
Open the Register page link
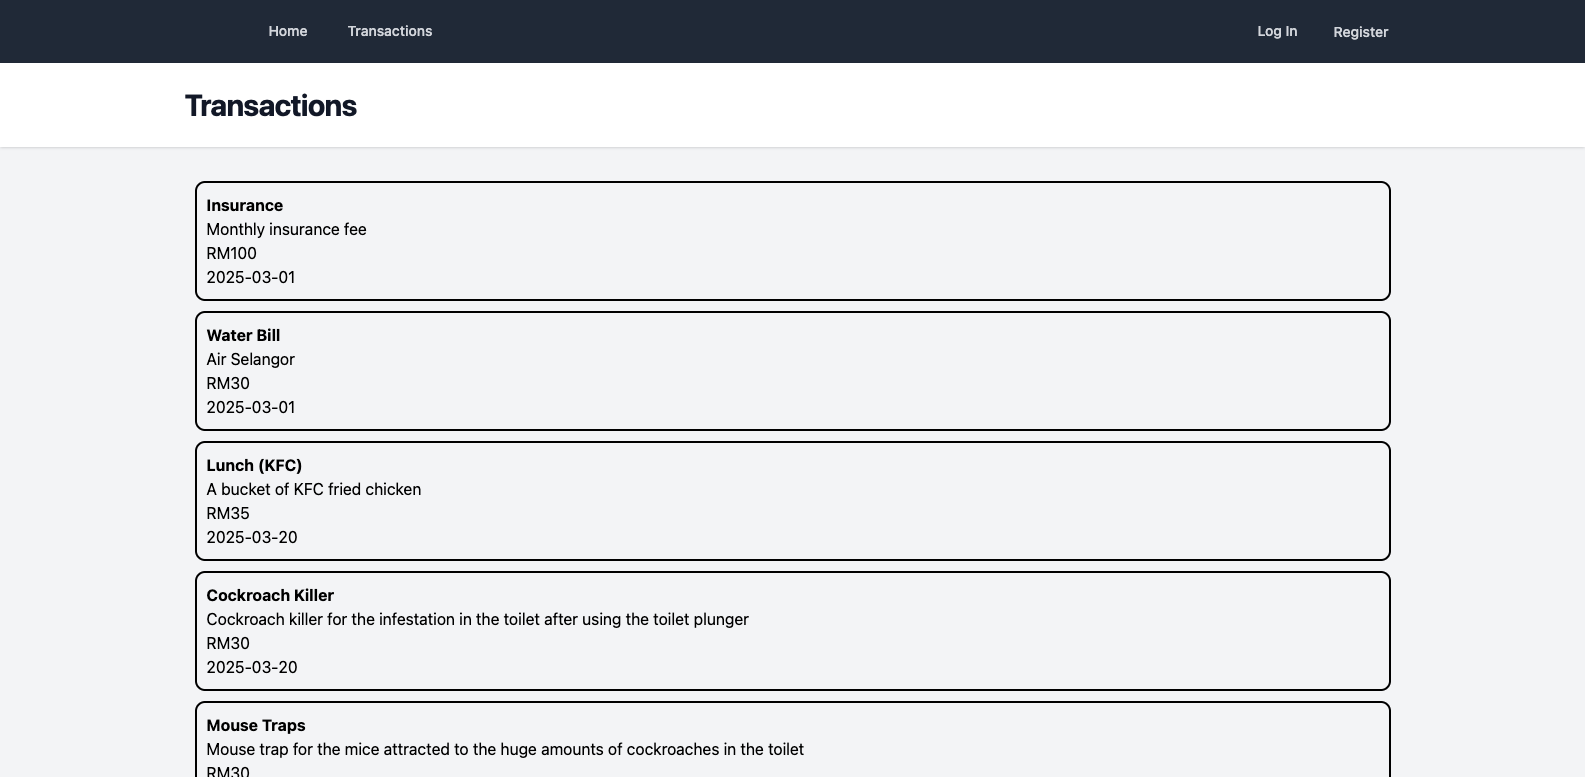pos(1360,32)
